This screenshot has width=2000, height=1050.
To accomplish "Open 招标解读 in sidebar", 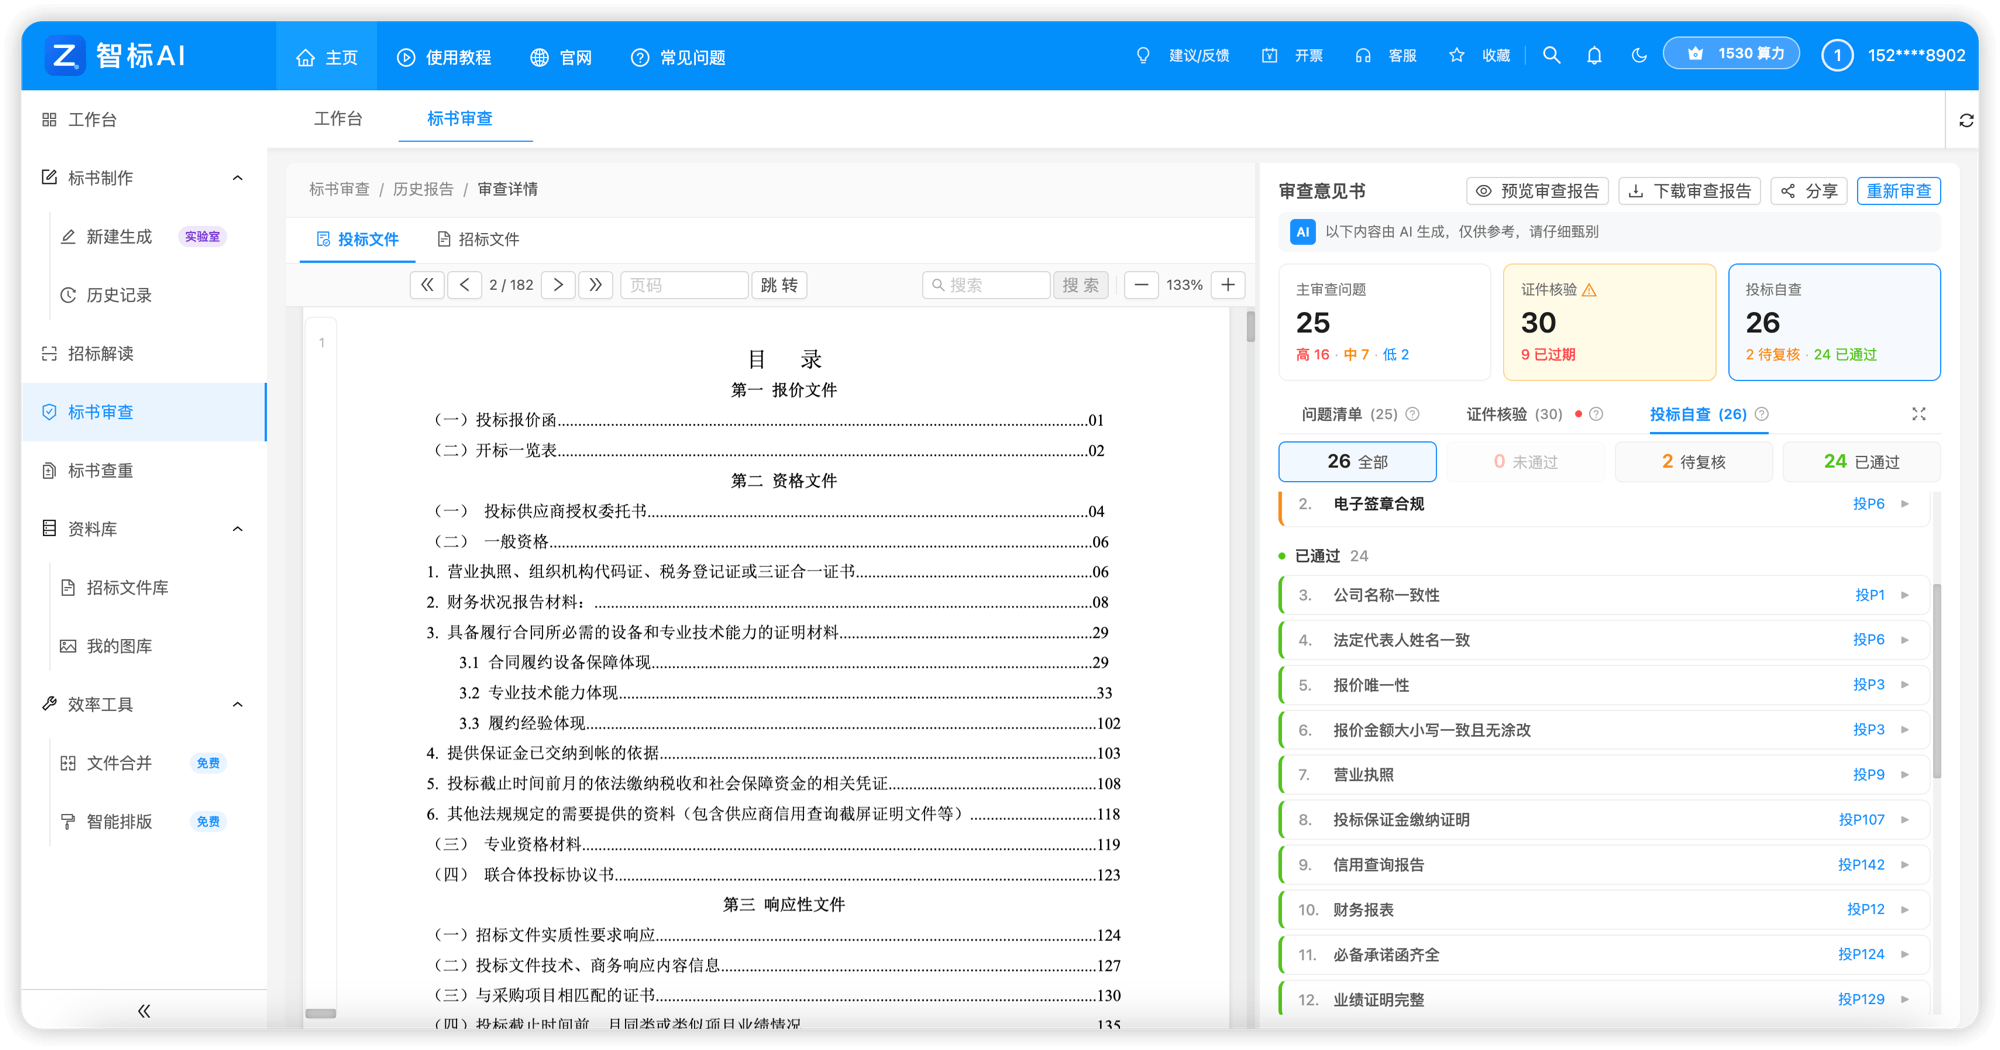I will point(100,353).
